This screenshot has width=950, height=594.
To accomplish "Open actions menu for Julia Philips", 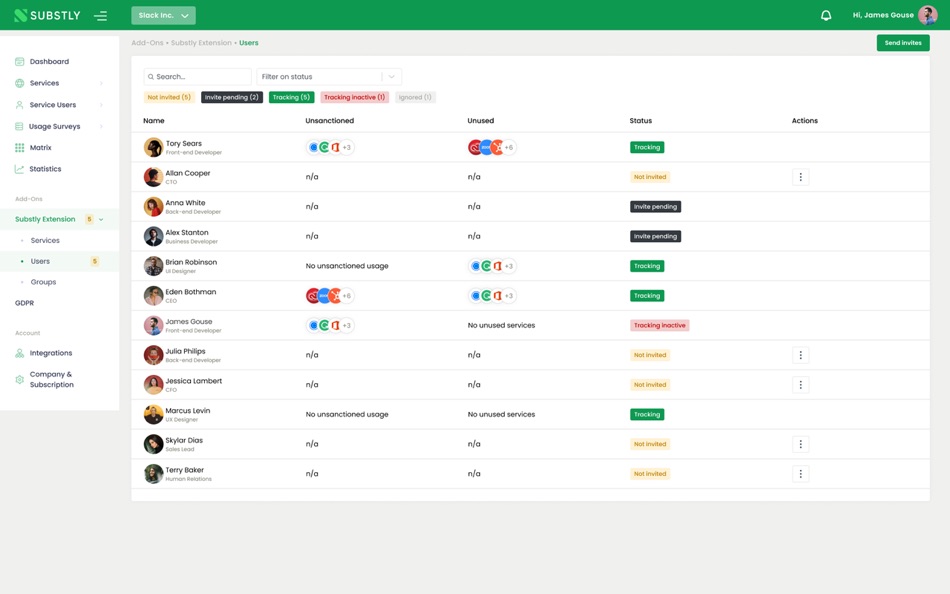I will click(800, 355).
